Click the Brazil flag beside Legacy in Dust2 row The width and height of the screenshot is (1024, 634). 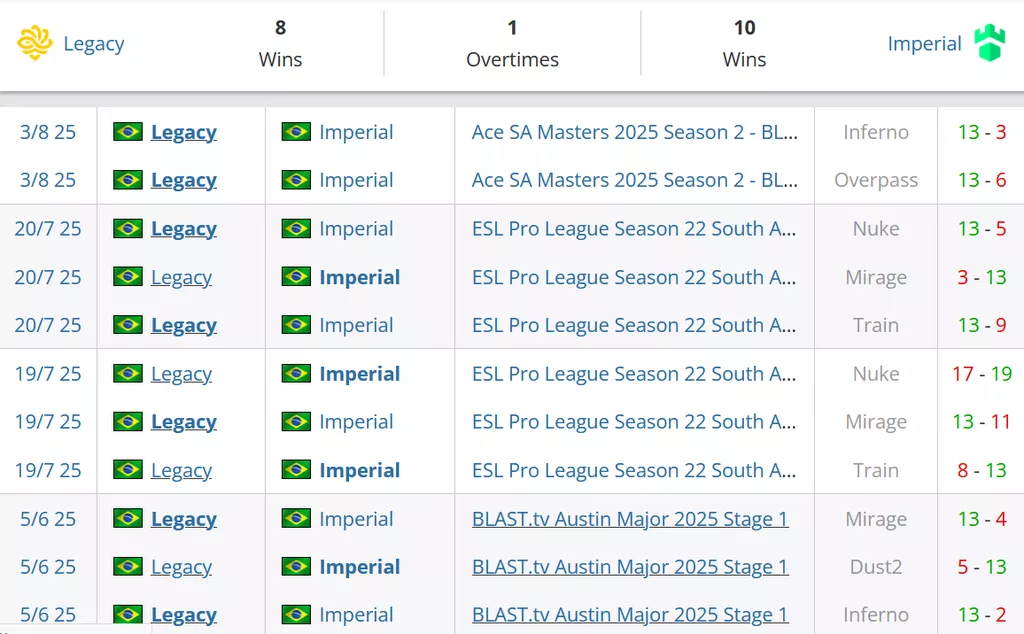[x=128, y=566]
